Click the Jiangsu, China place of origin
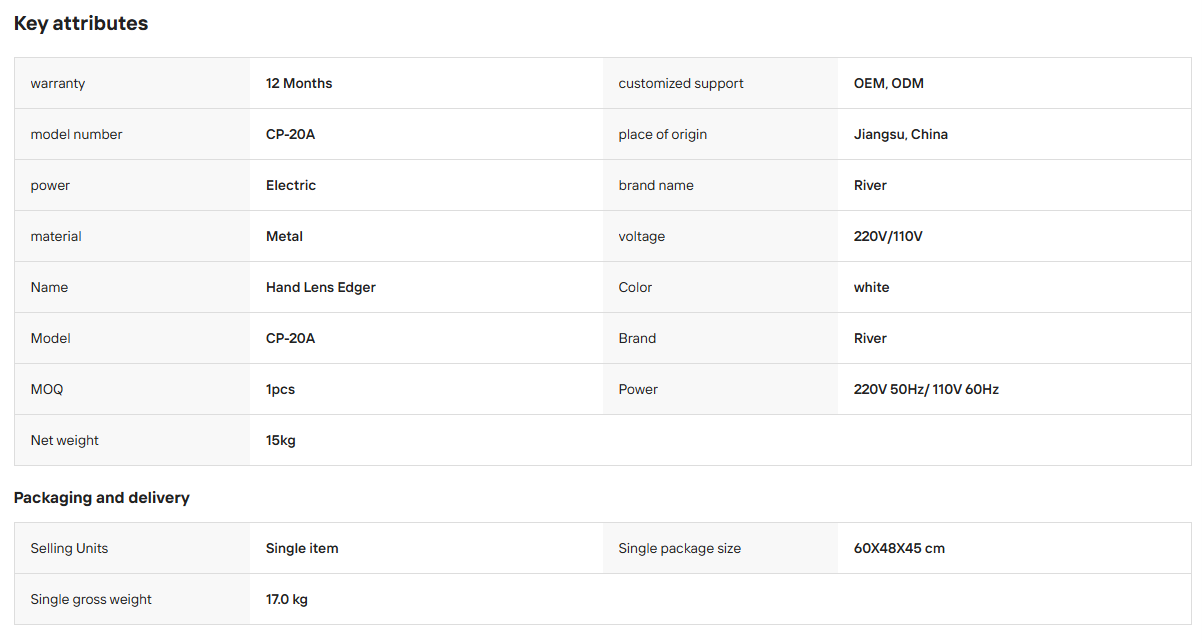This screenshot has height=643, width=1202. pyautogui.click(x=901, y=134)
